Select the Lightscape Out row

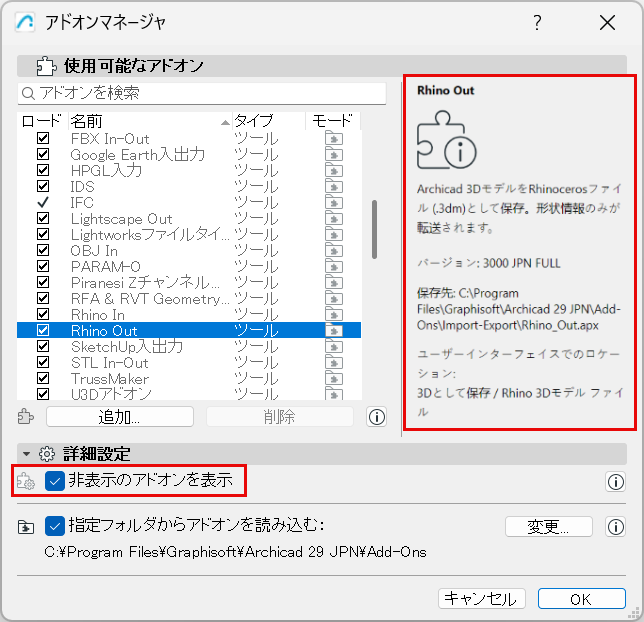point(189,219)
